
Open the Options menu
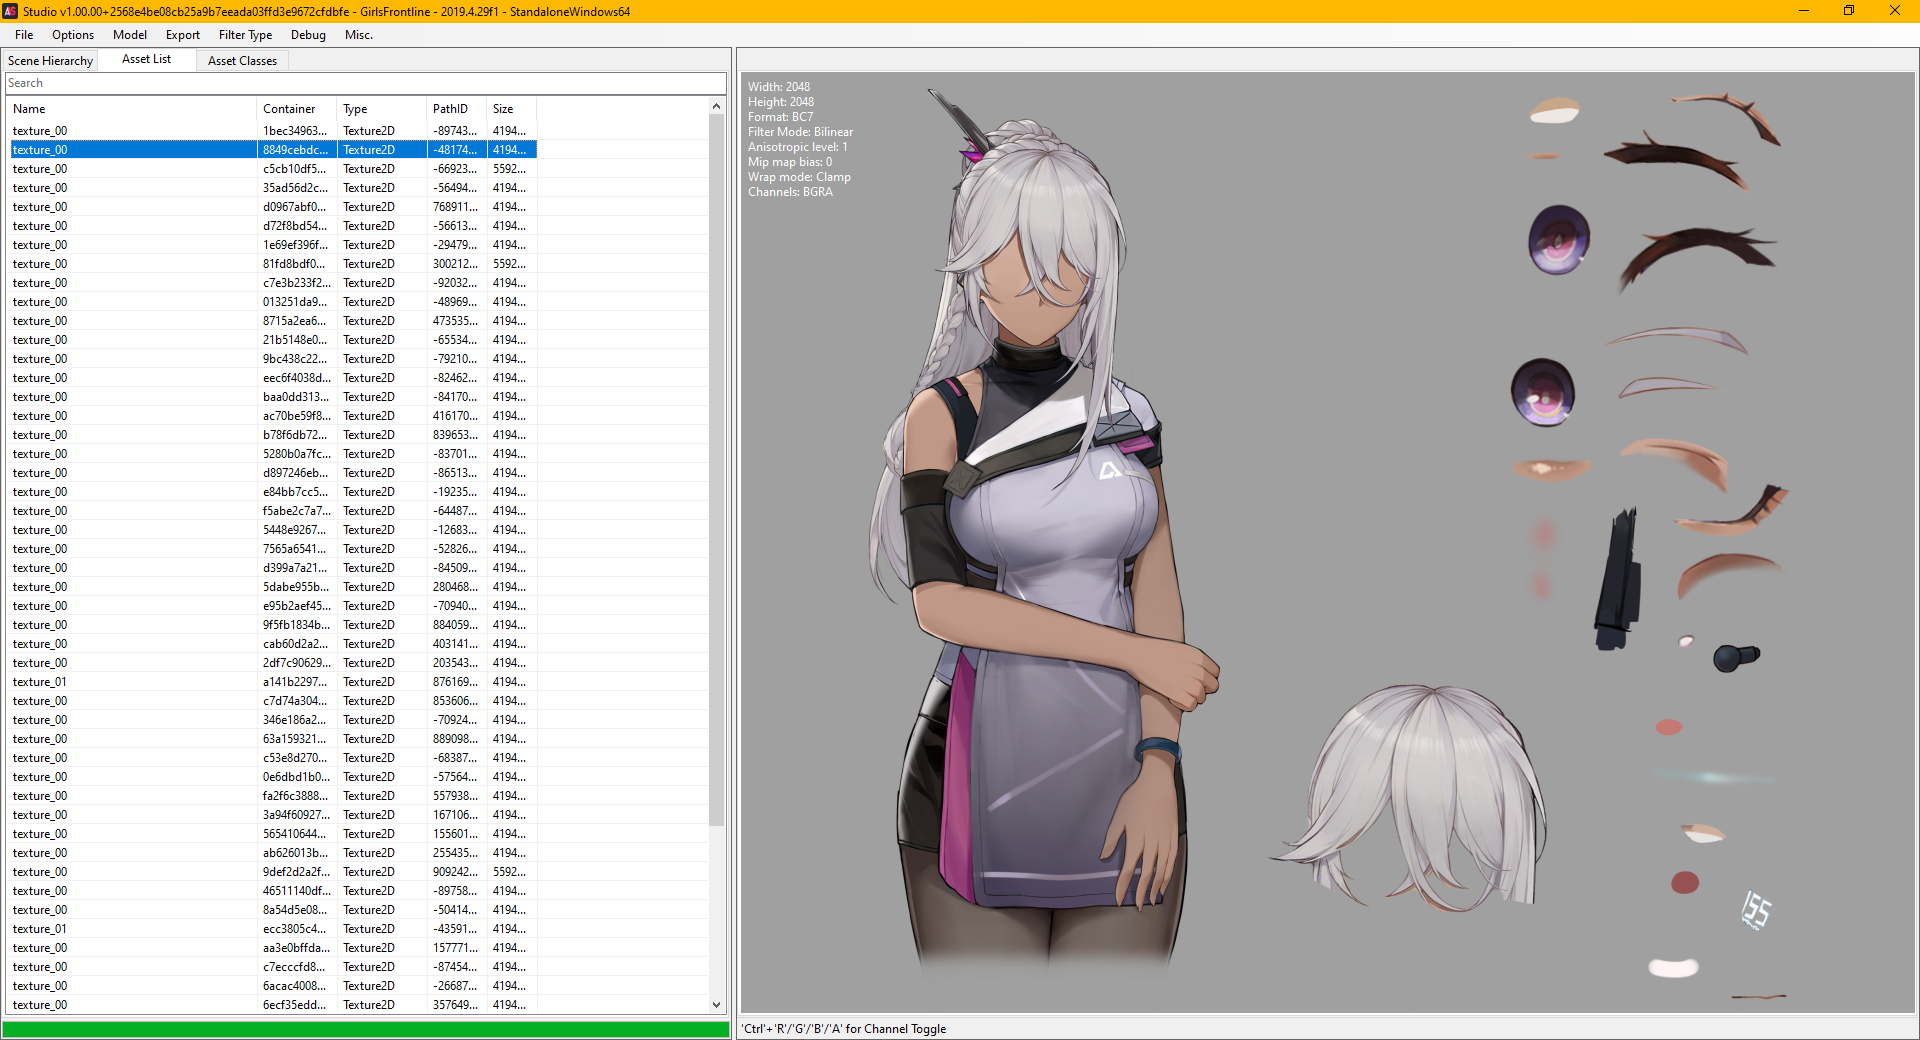tap(73, 35)
